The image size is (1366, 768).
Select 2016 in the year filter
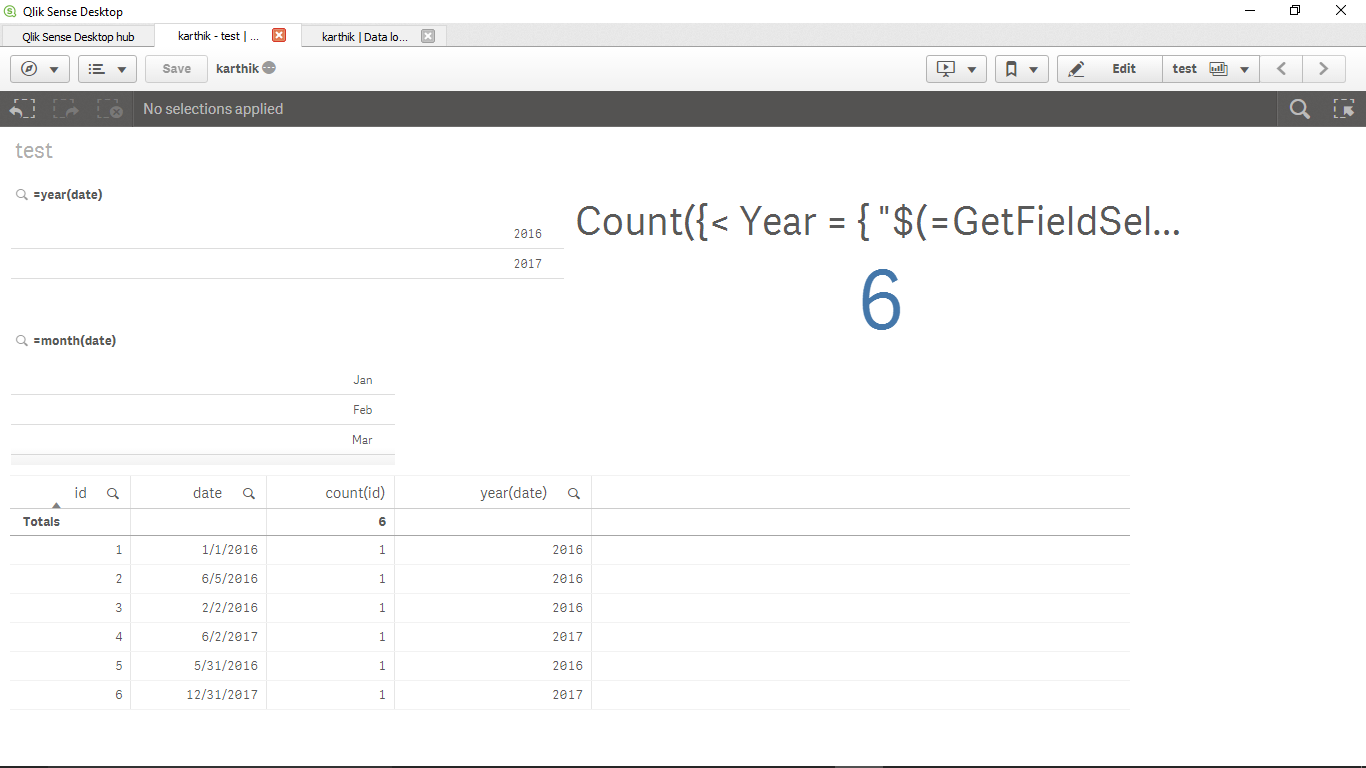(x=287, y=234)
